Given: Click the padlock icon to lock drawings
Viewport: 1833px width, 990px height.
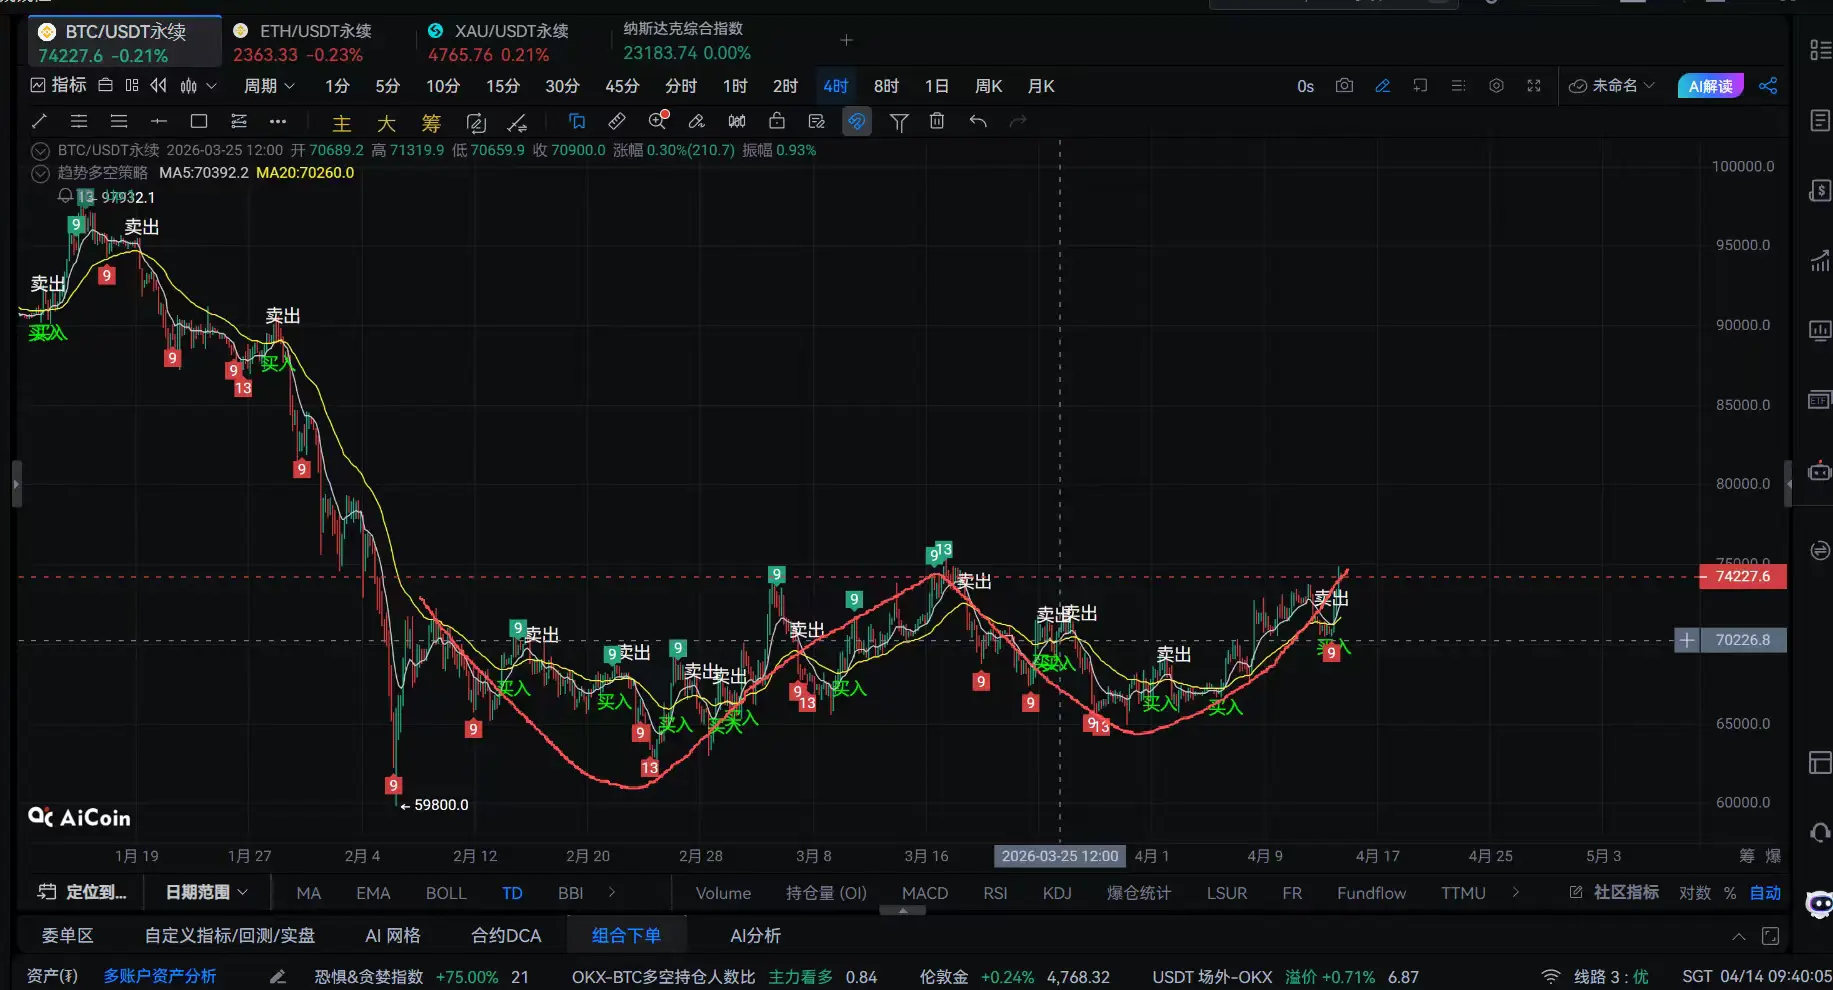Looking at the screenshot, I should pos(777,122).
